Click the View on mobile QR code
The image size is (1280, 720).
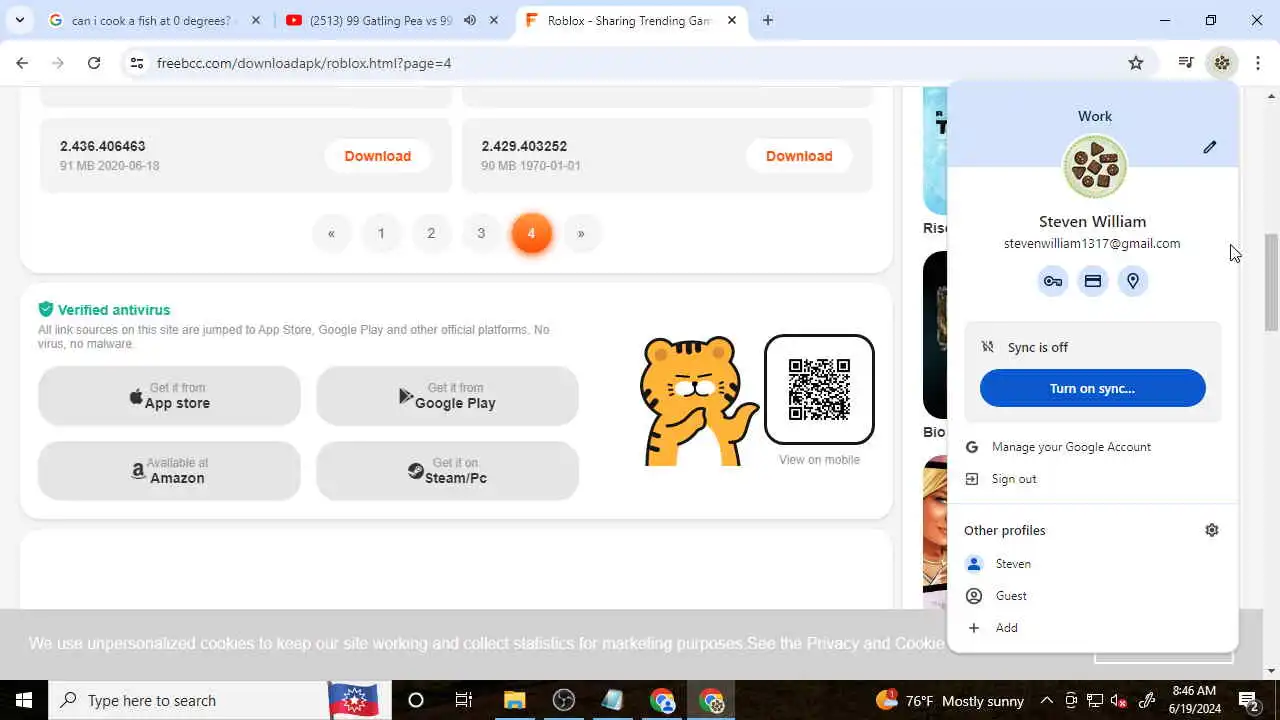tap(819, 390)
